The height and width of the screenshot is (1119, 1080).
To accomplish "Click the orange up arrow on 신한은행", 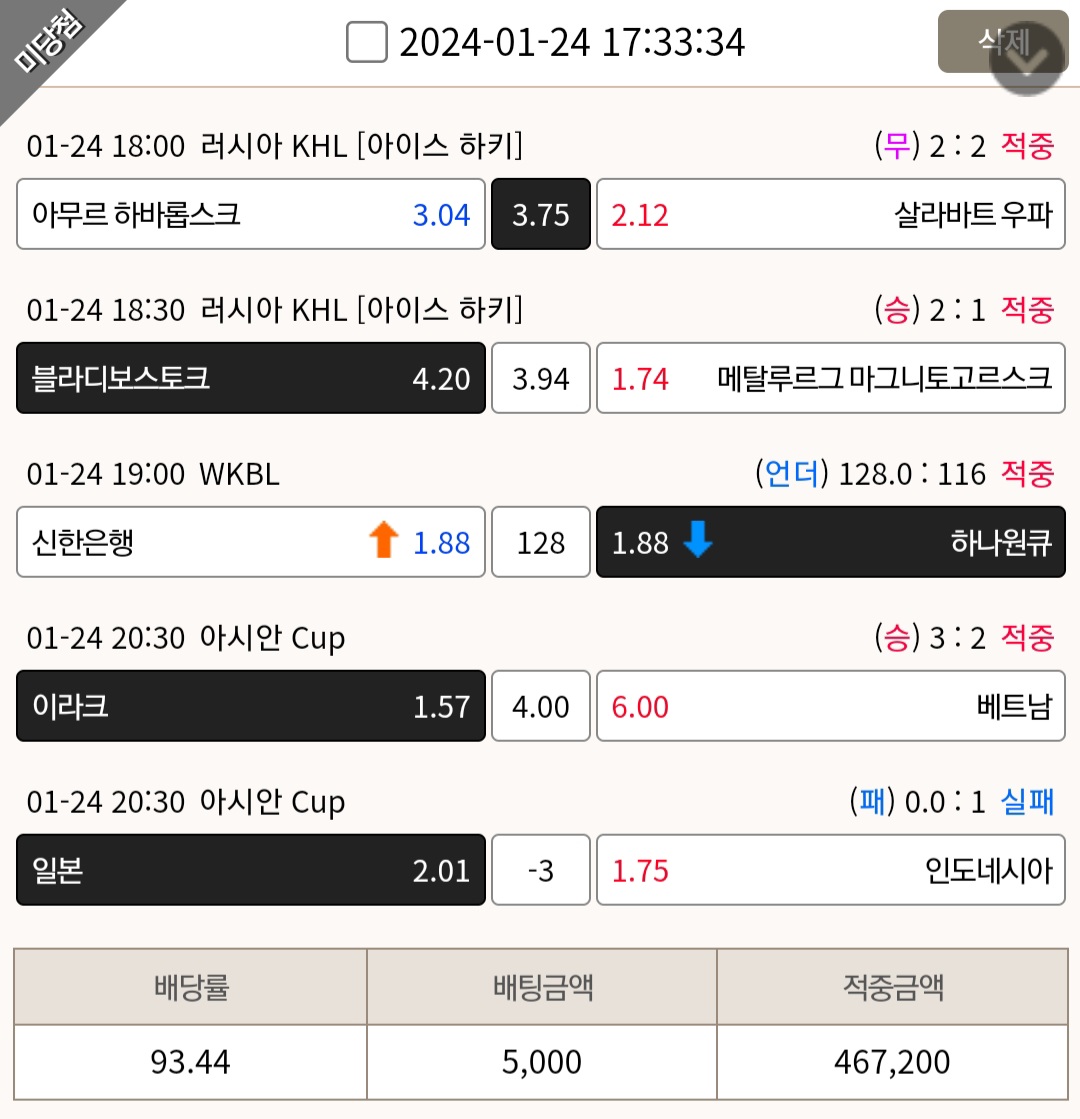I will (384, 540).
